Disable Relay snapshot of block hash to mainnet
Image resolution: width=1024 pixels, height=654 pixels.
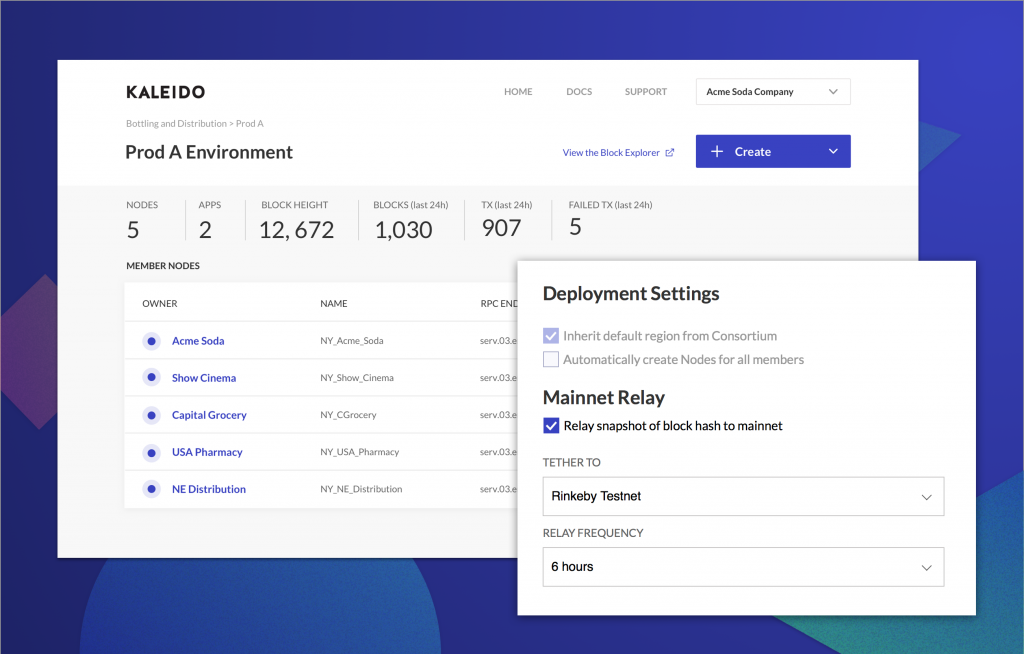(551, 425)
